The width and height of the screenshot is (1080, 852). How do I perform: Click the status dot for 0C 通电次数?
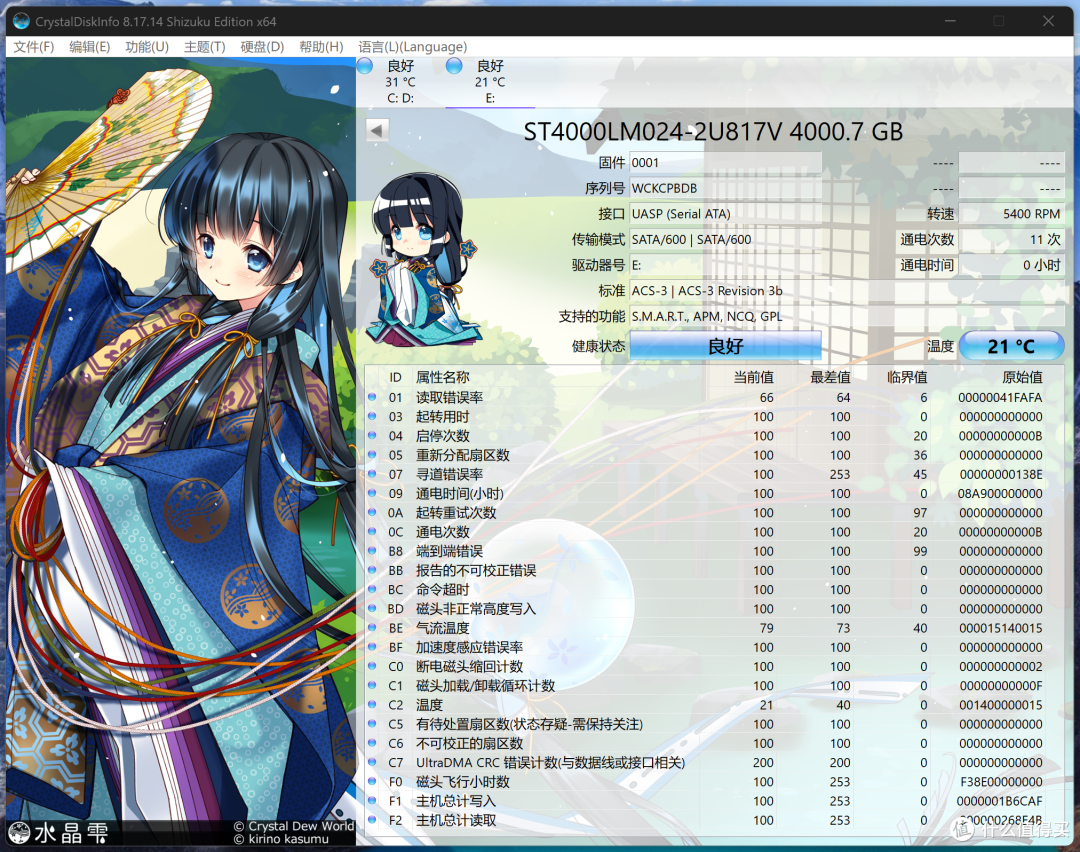(x=372, y=532)
